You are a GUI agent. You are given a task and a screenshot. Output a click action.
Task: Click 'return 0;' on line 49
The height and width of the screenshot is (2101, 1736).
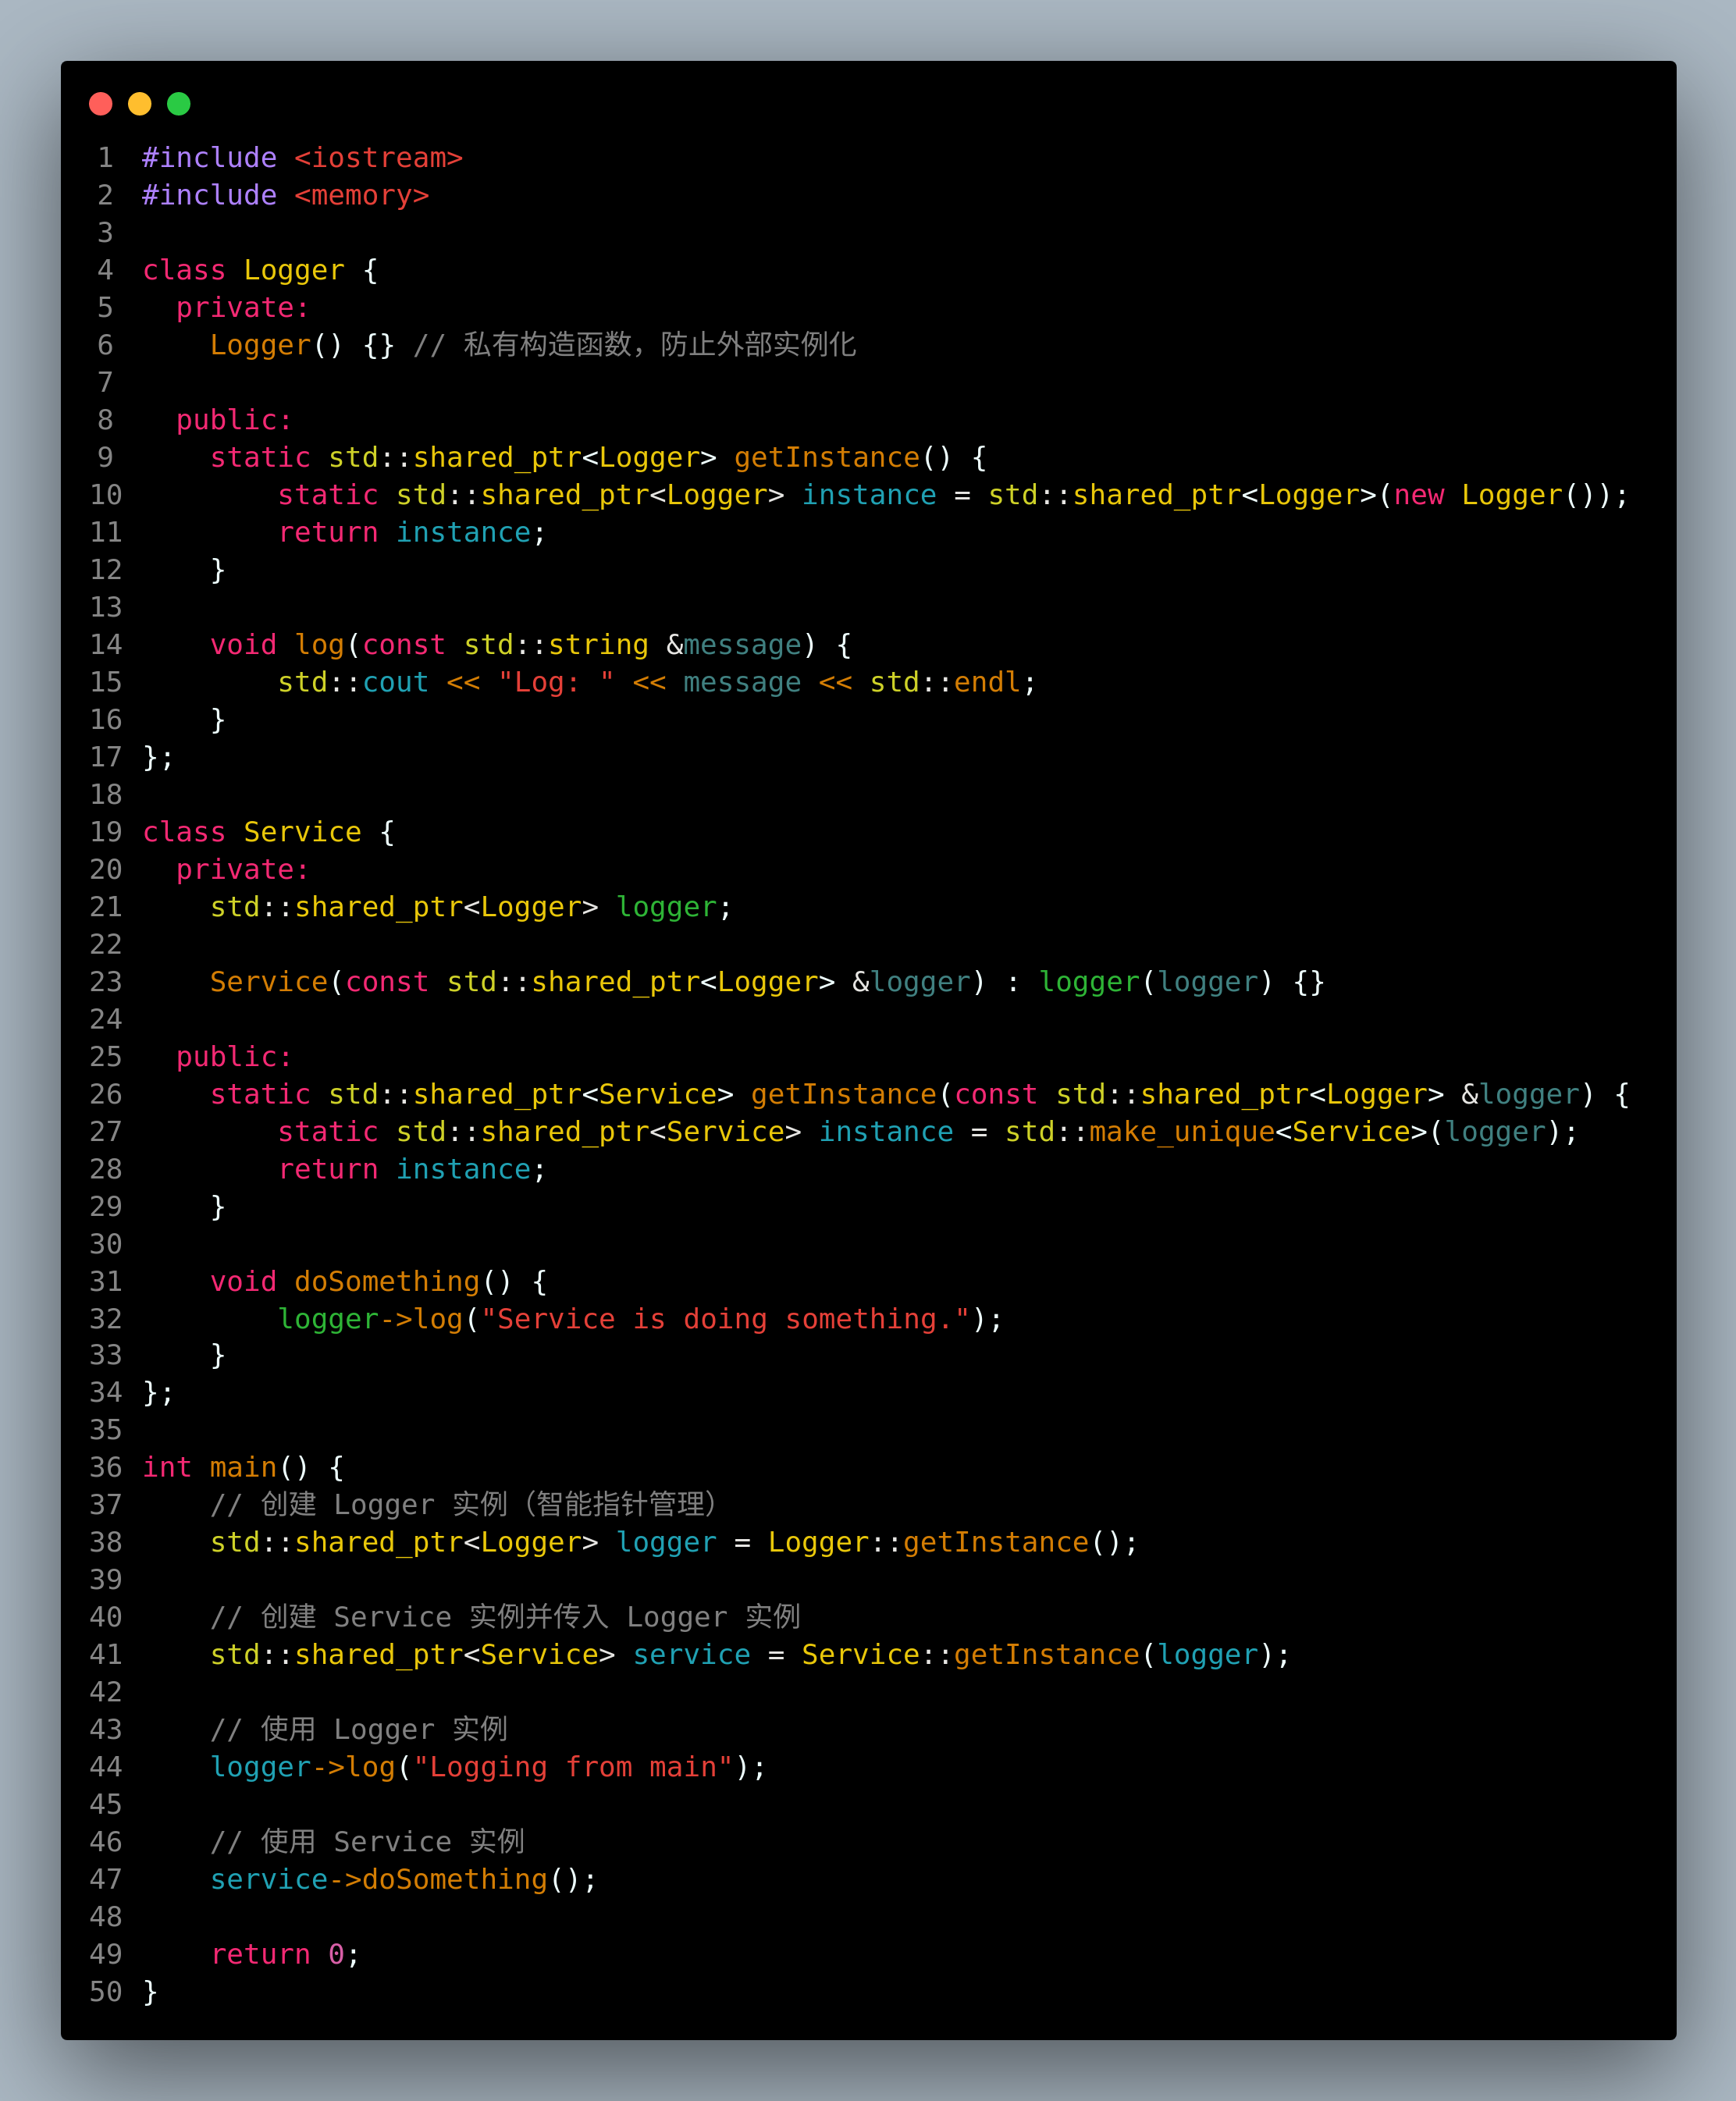click(285, 1954)
